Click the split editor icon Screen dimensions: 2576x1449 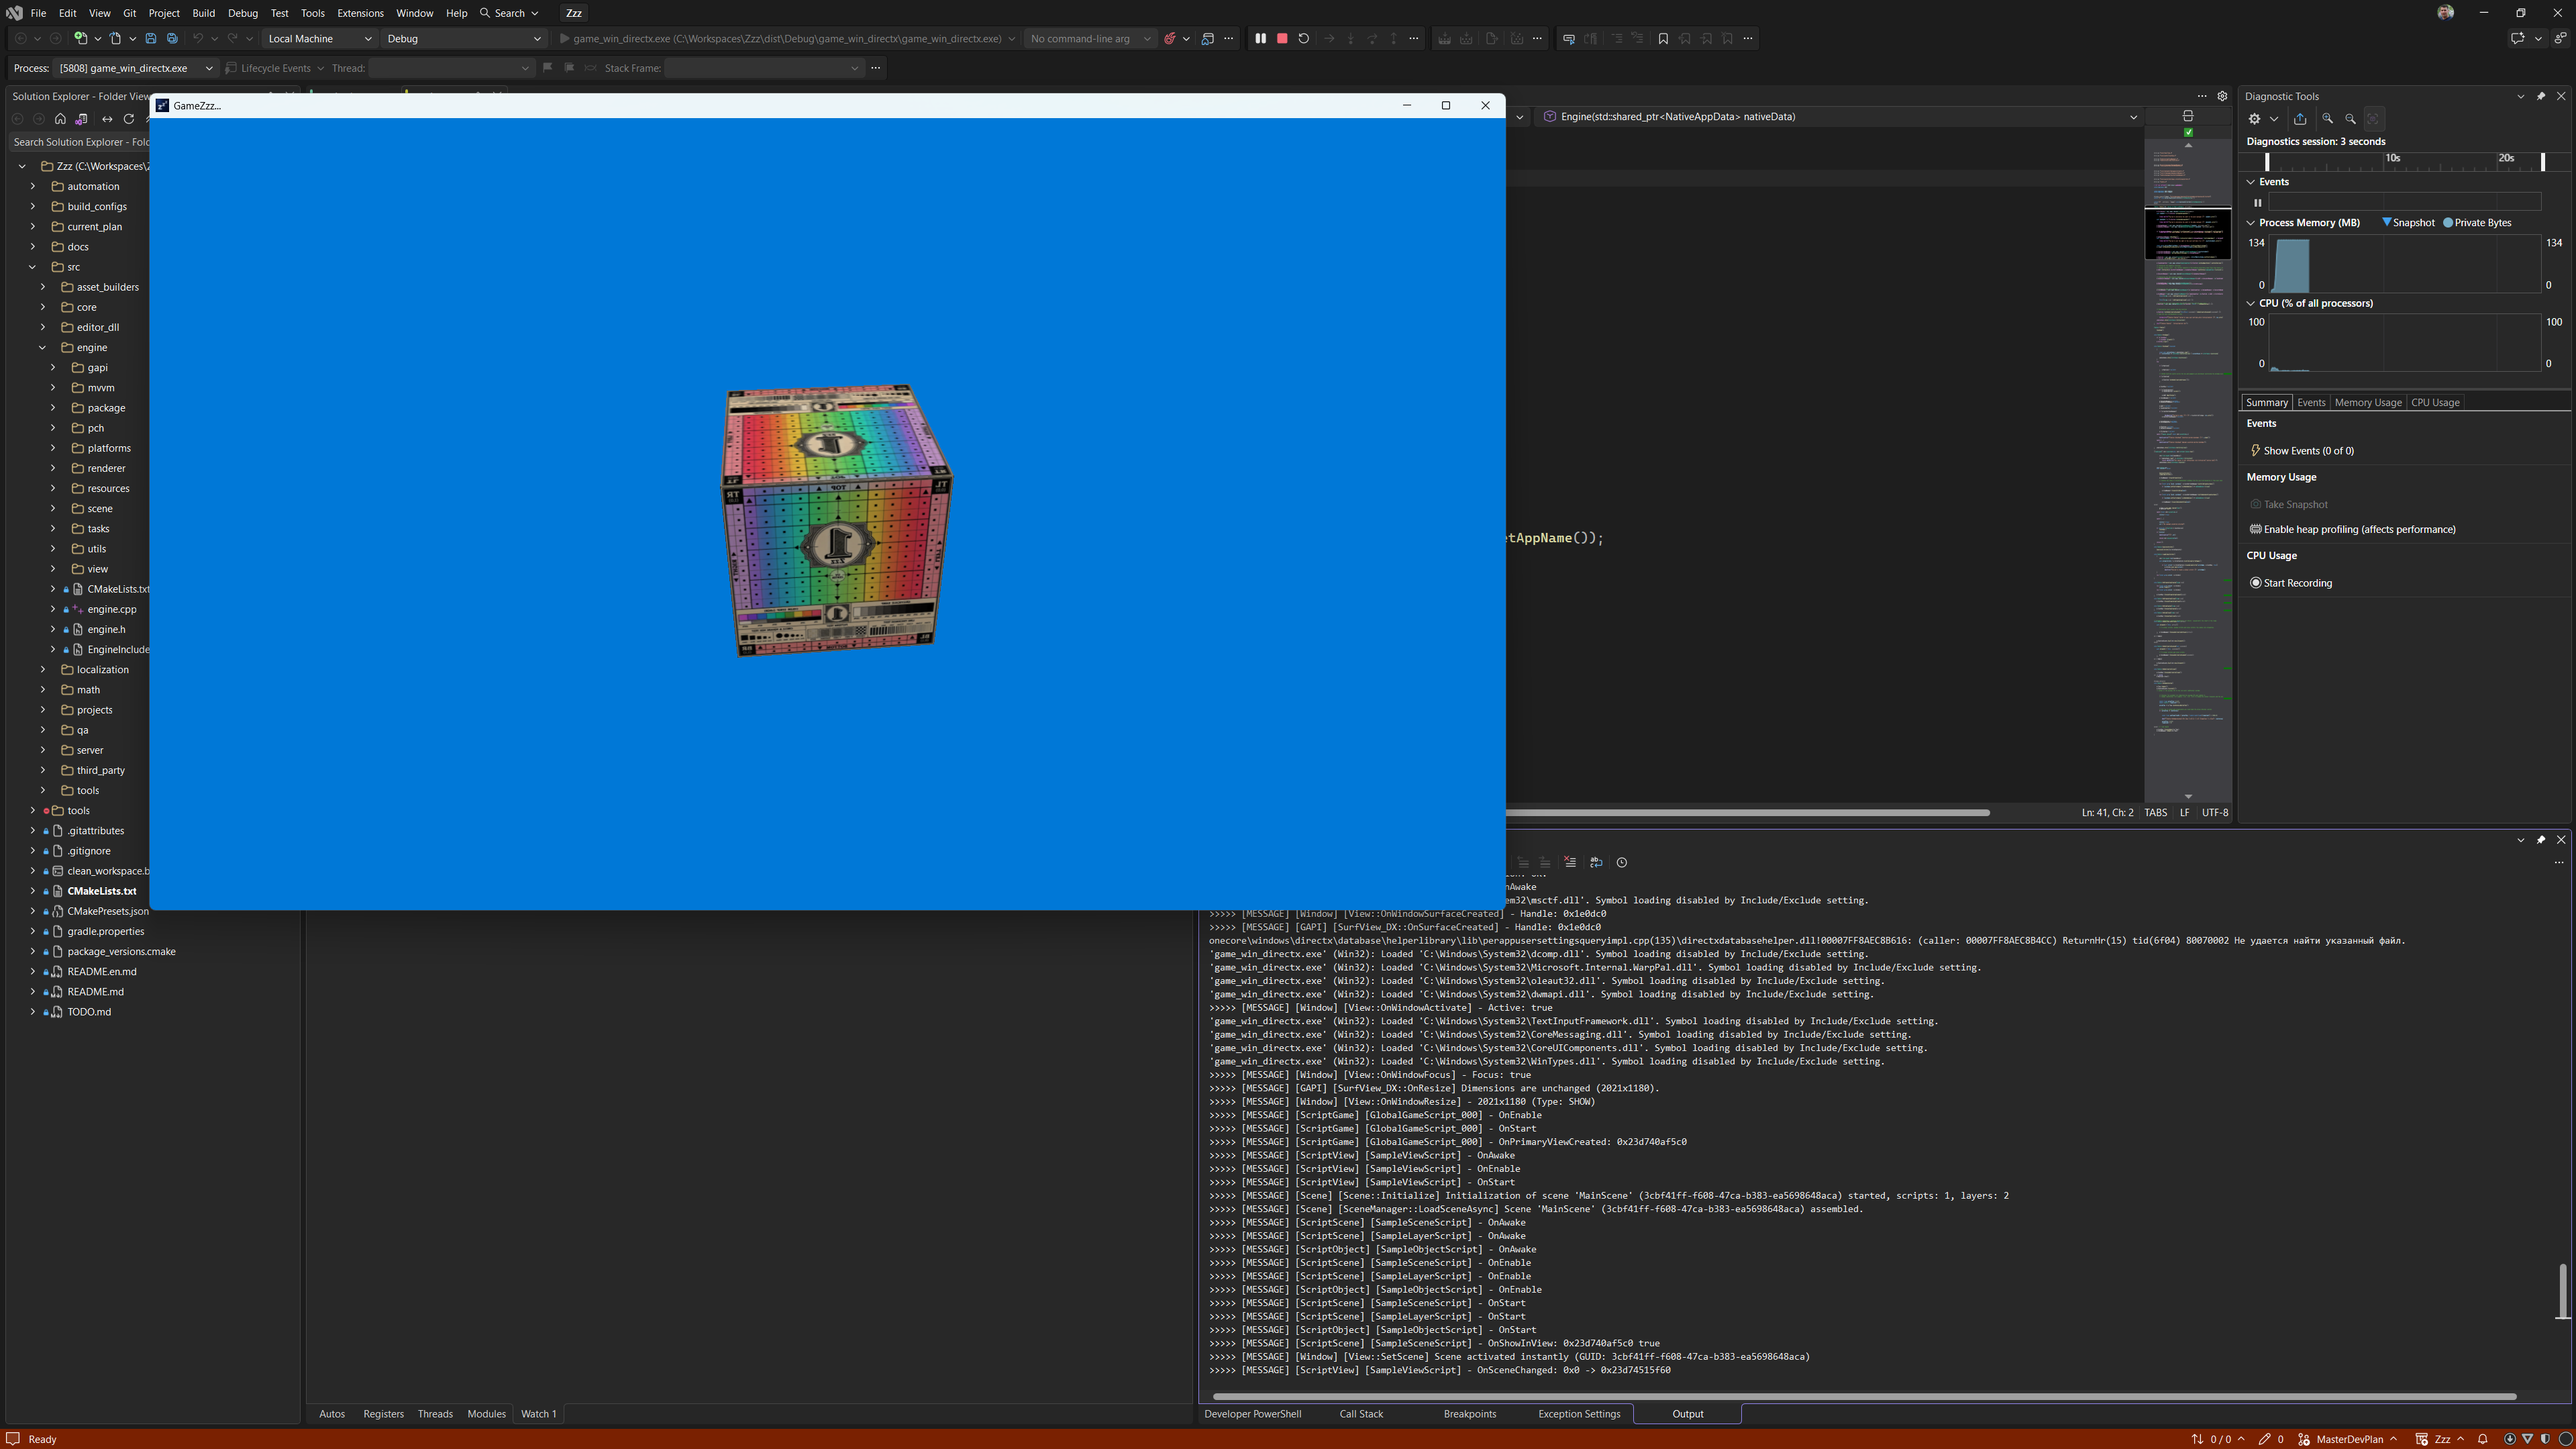(2188, 116)
